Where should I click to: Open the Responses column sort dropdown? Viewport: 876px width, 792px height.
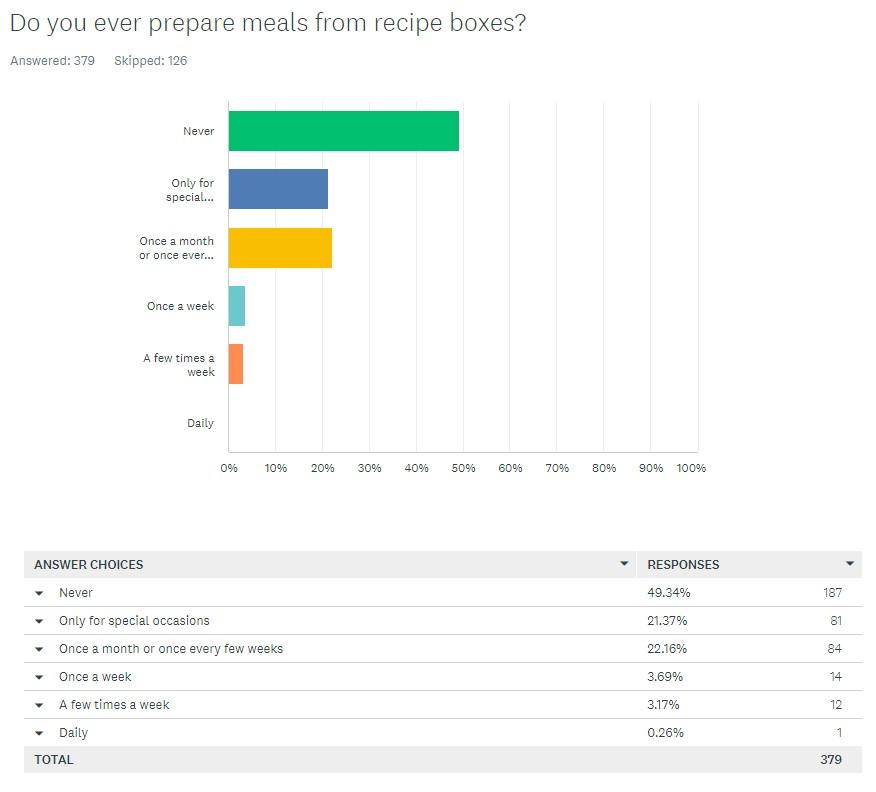850,564
